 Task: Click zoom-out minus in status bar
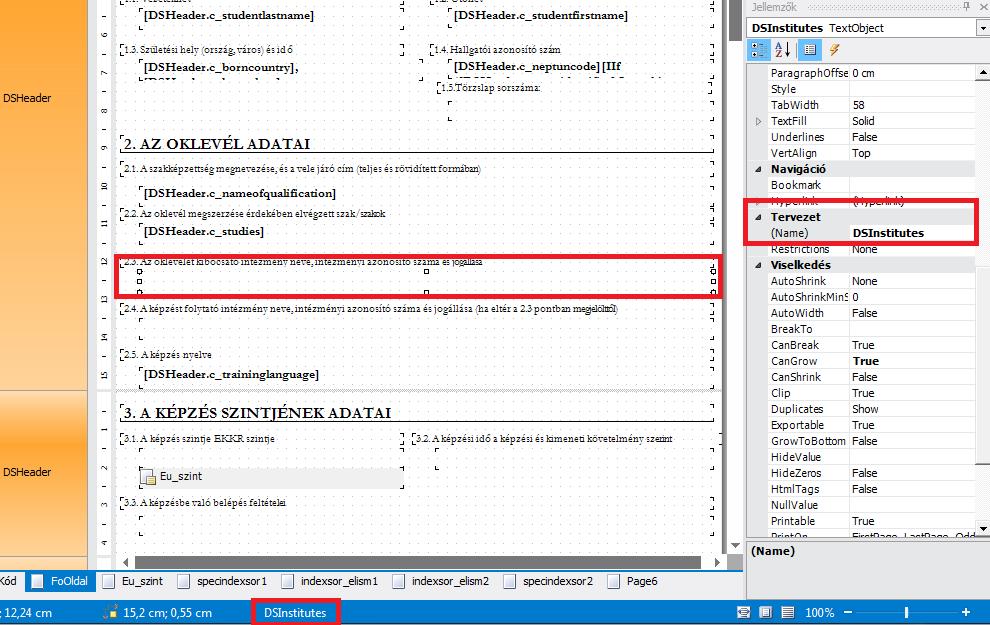(x=848, y=612)
